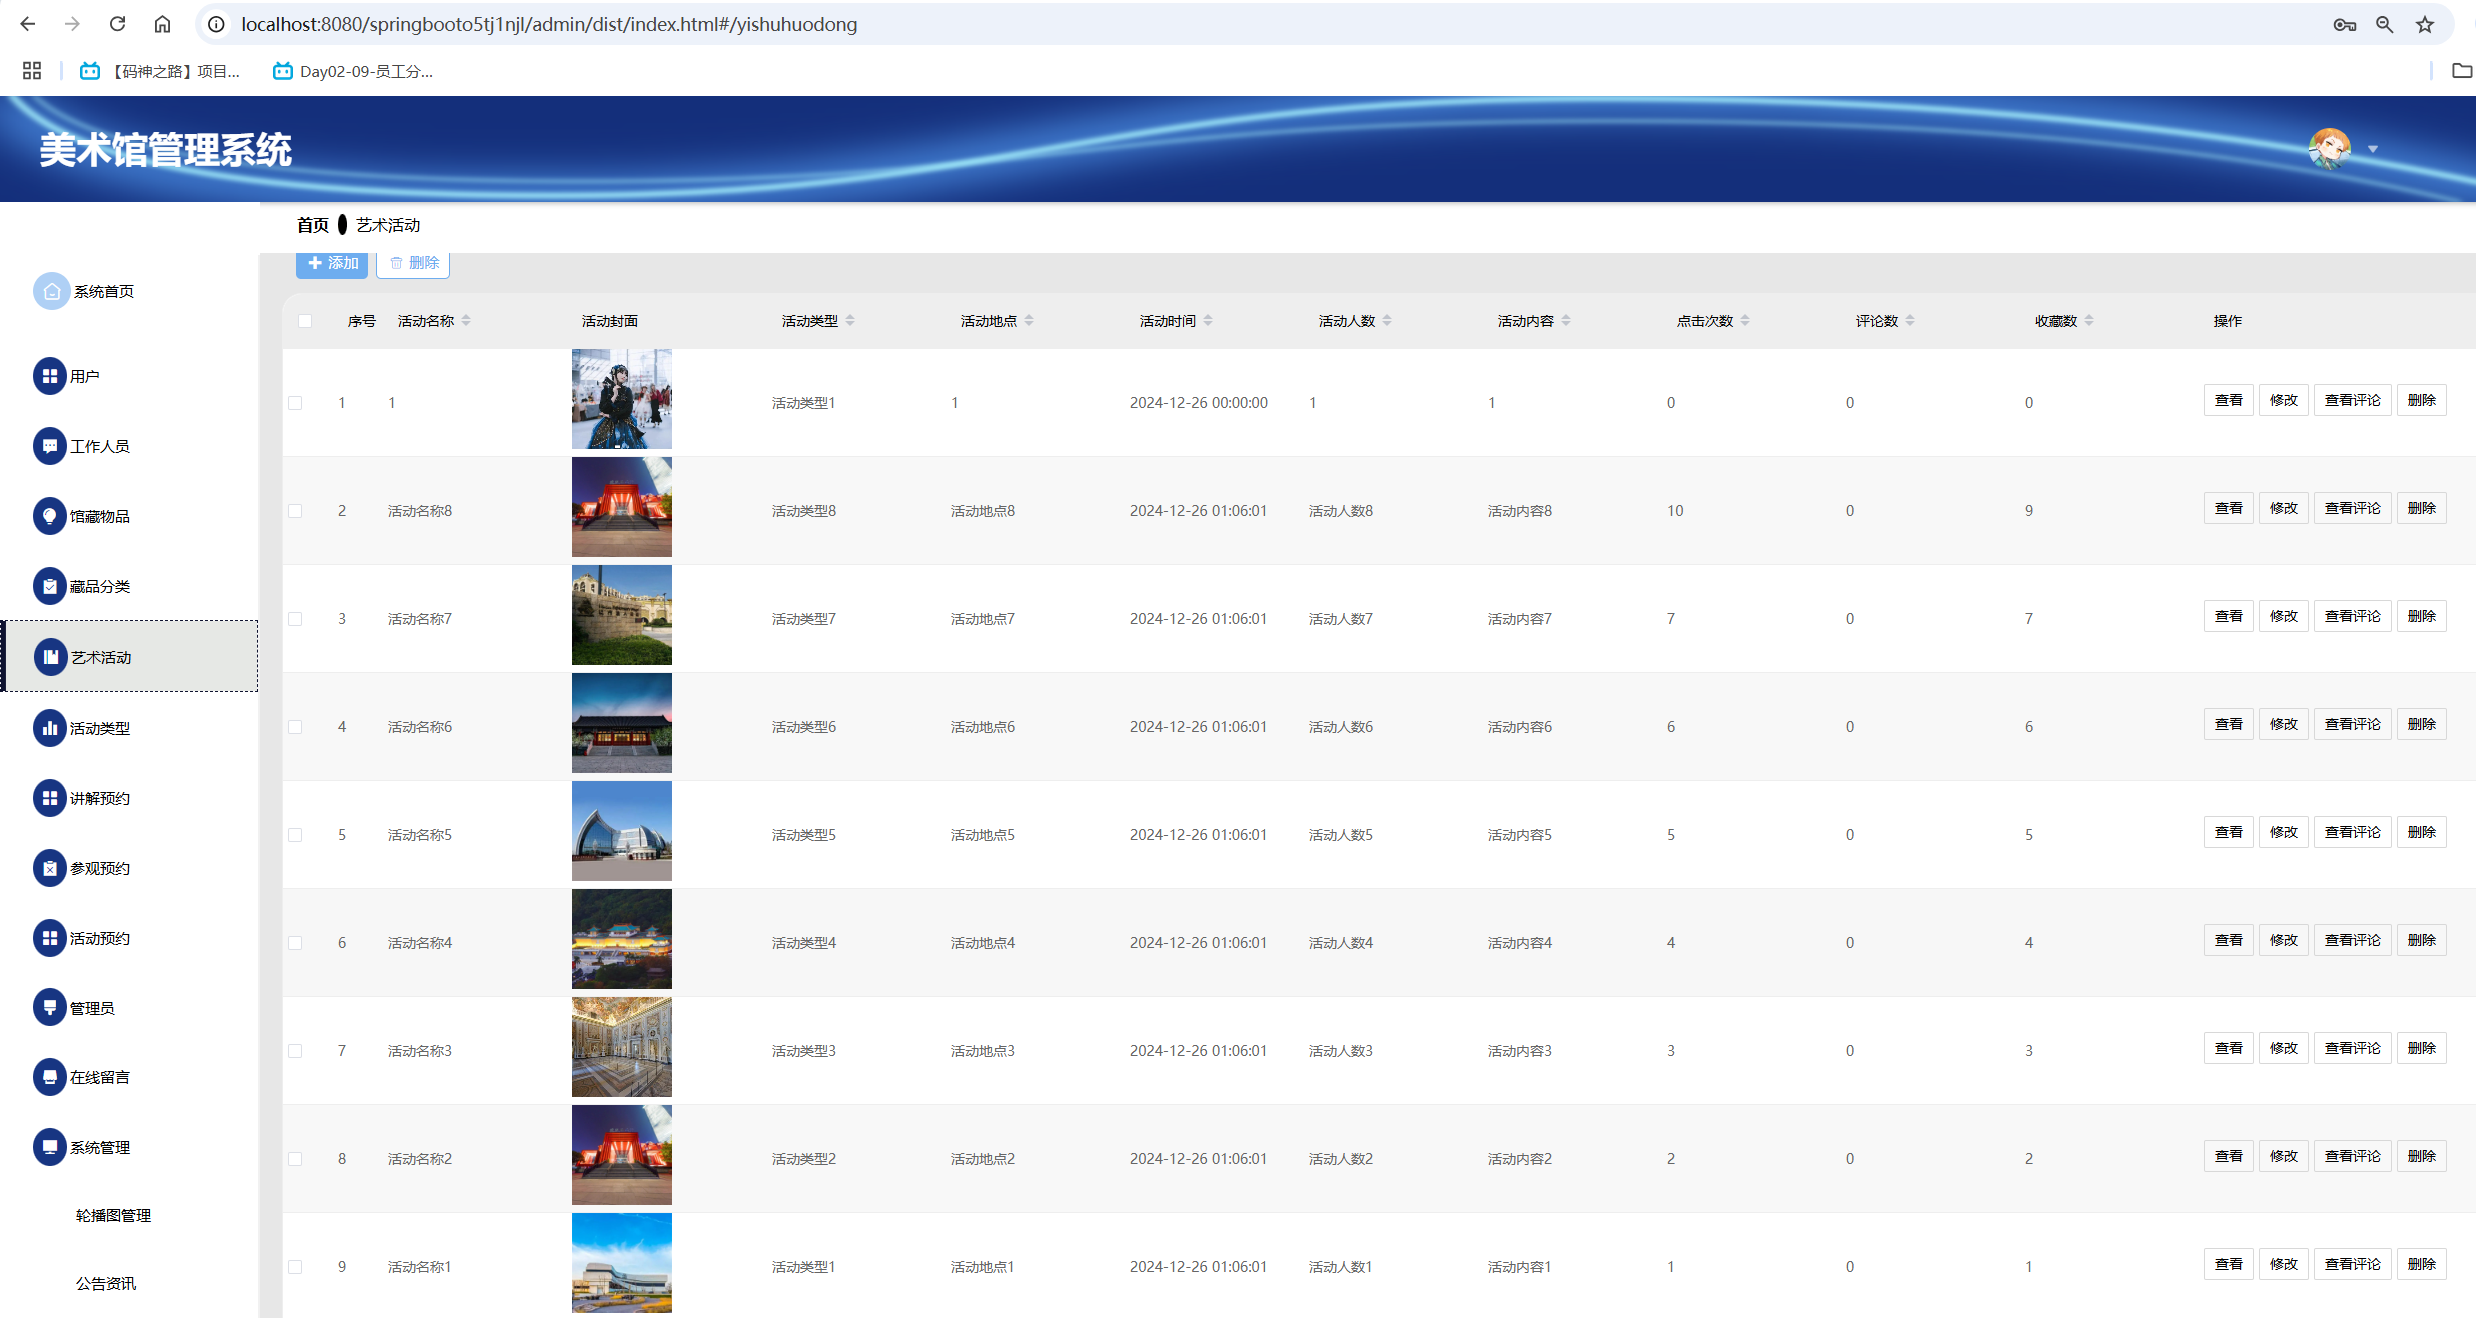Sort table by 点击次数 column
The height and width of the screenshot is (1318, 2476).
[x=1745, y=321]
